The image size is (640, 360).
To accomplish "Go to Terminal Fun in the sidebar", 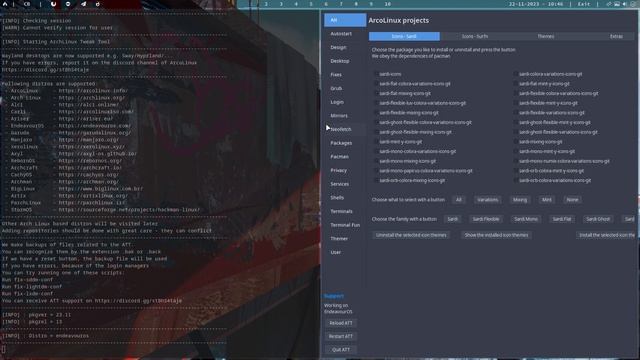I will (345, 225).
